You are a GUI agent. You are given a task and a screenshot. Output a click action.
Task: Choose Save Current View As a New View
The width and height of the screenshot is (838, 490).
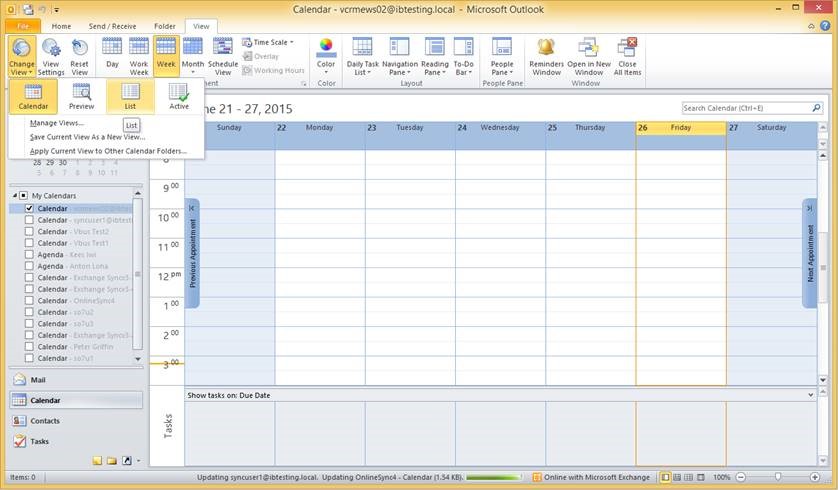pyautogui.click(x=87, y=137)
